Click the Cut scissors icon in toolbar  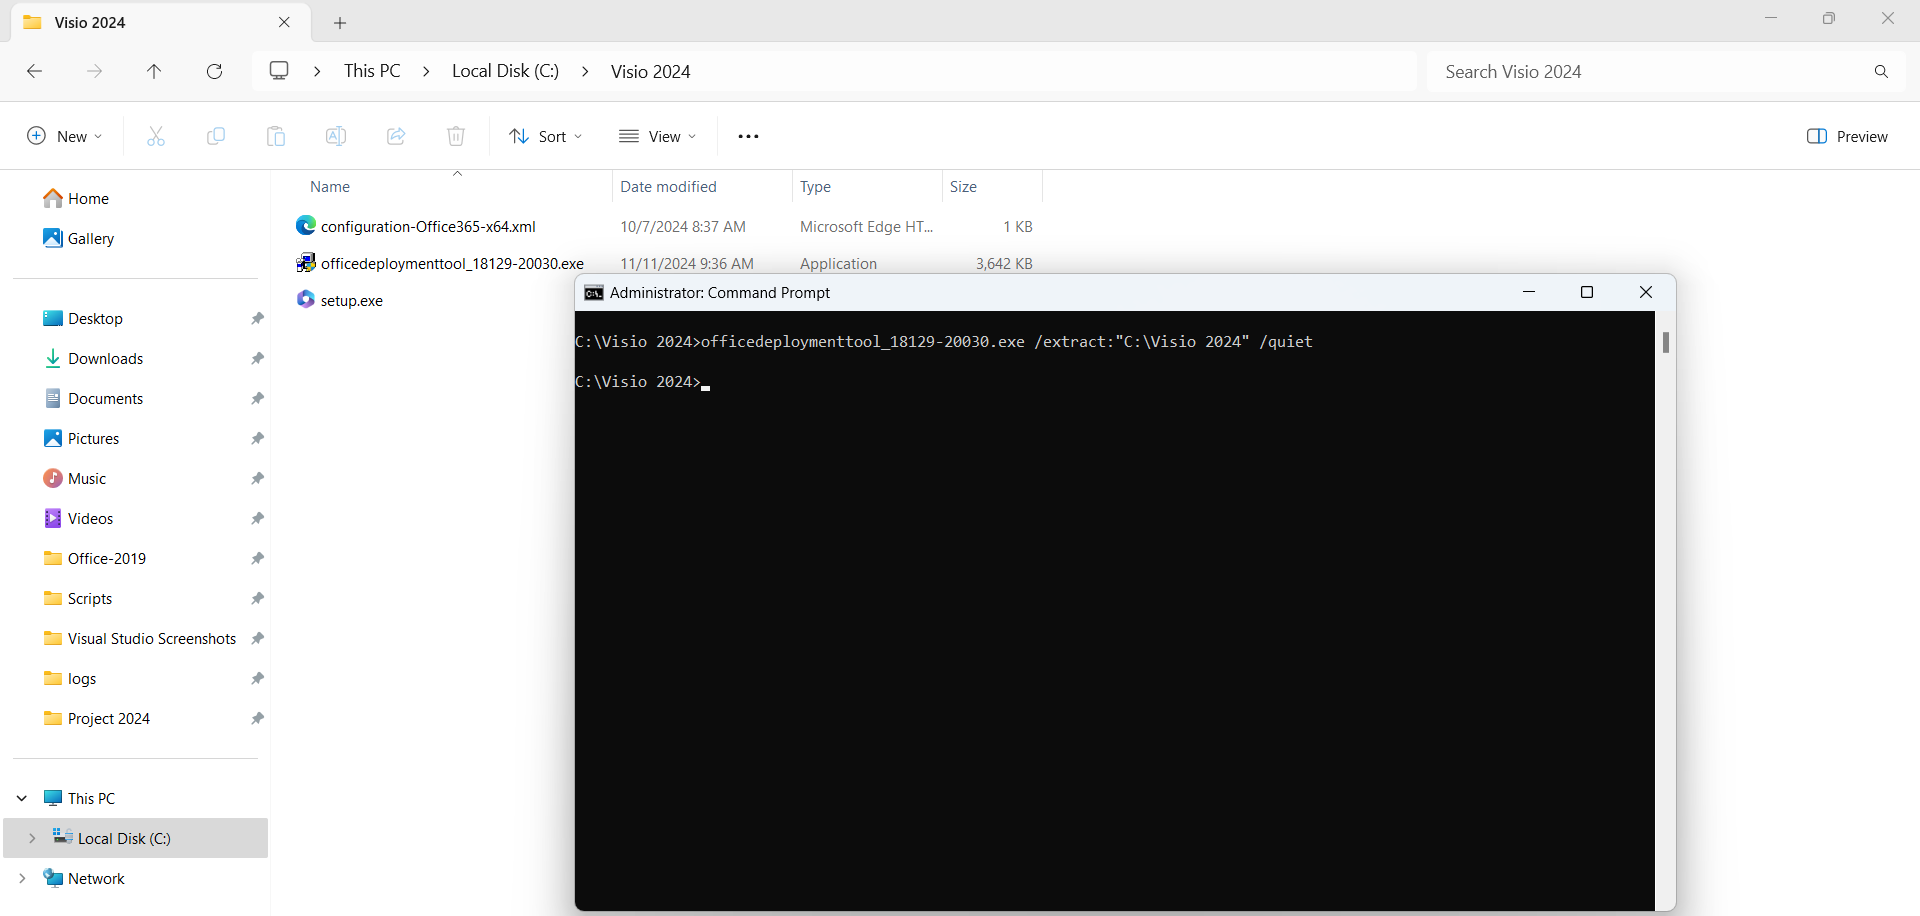(x=156, y=136)
